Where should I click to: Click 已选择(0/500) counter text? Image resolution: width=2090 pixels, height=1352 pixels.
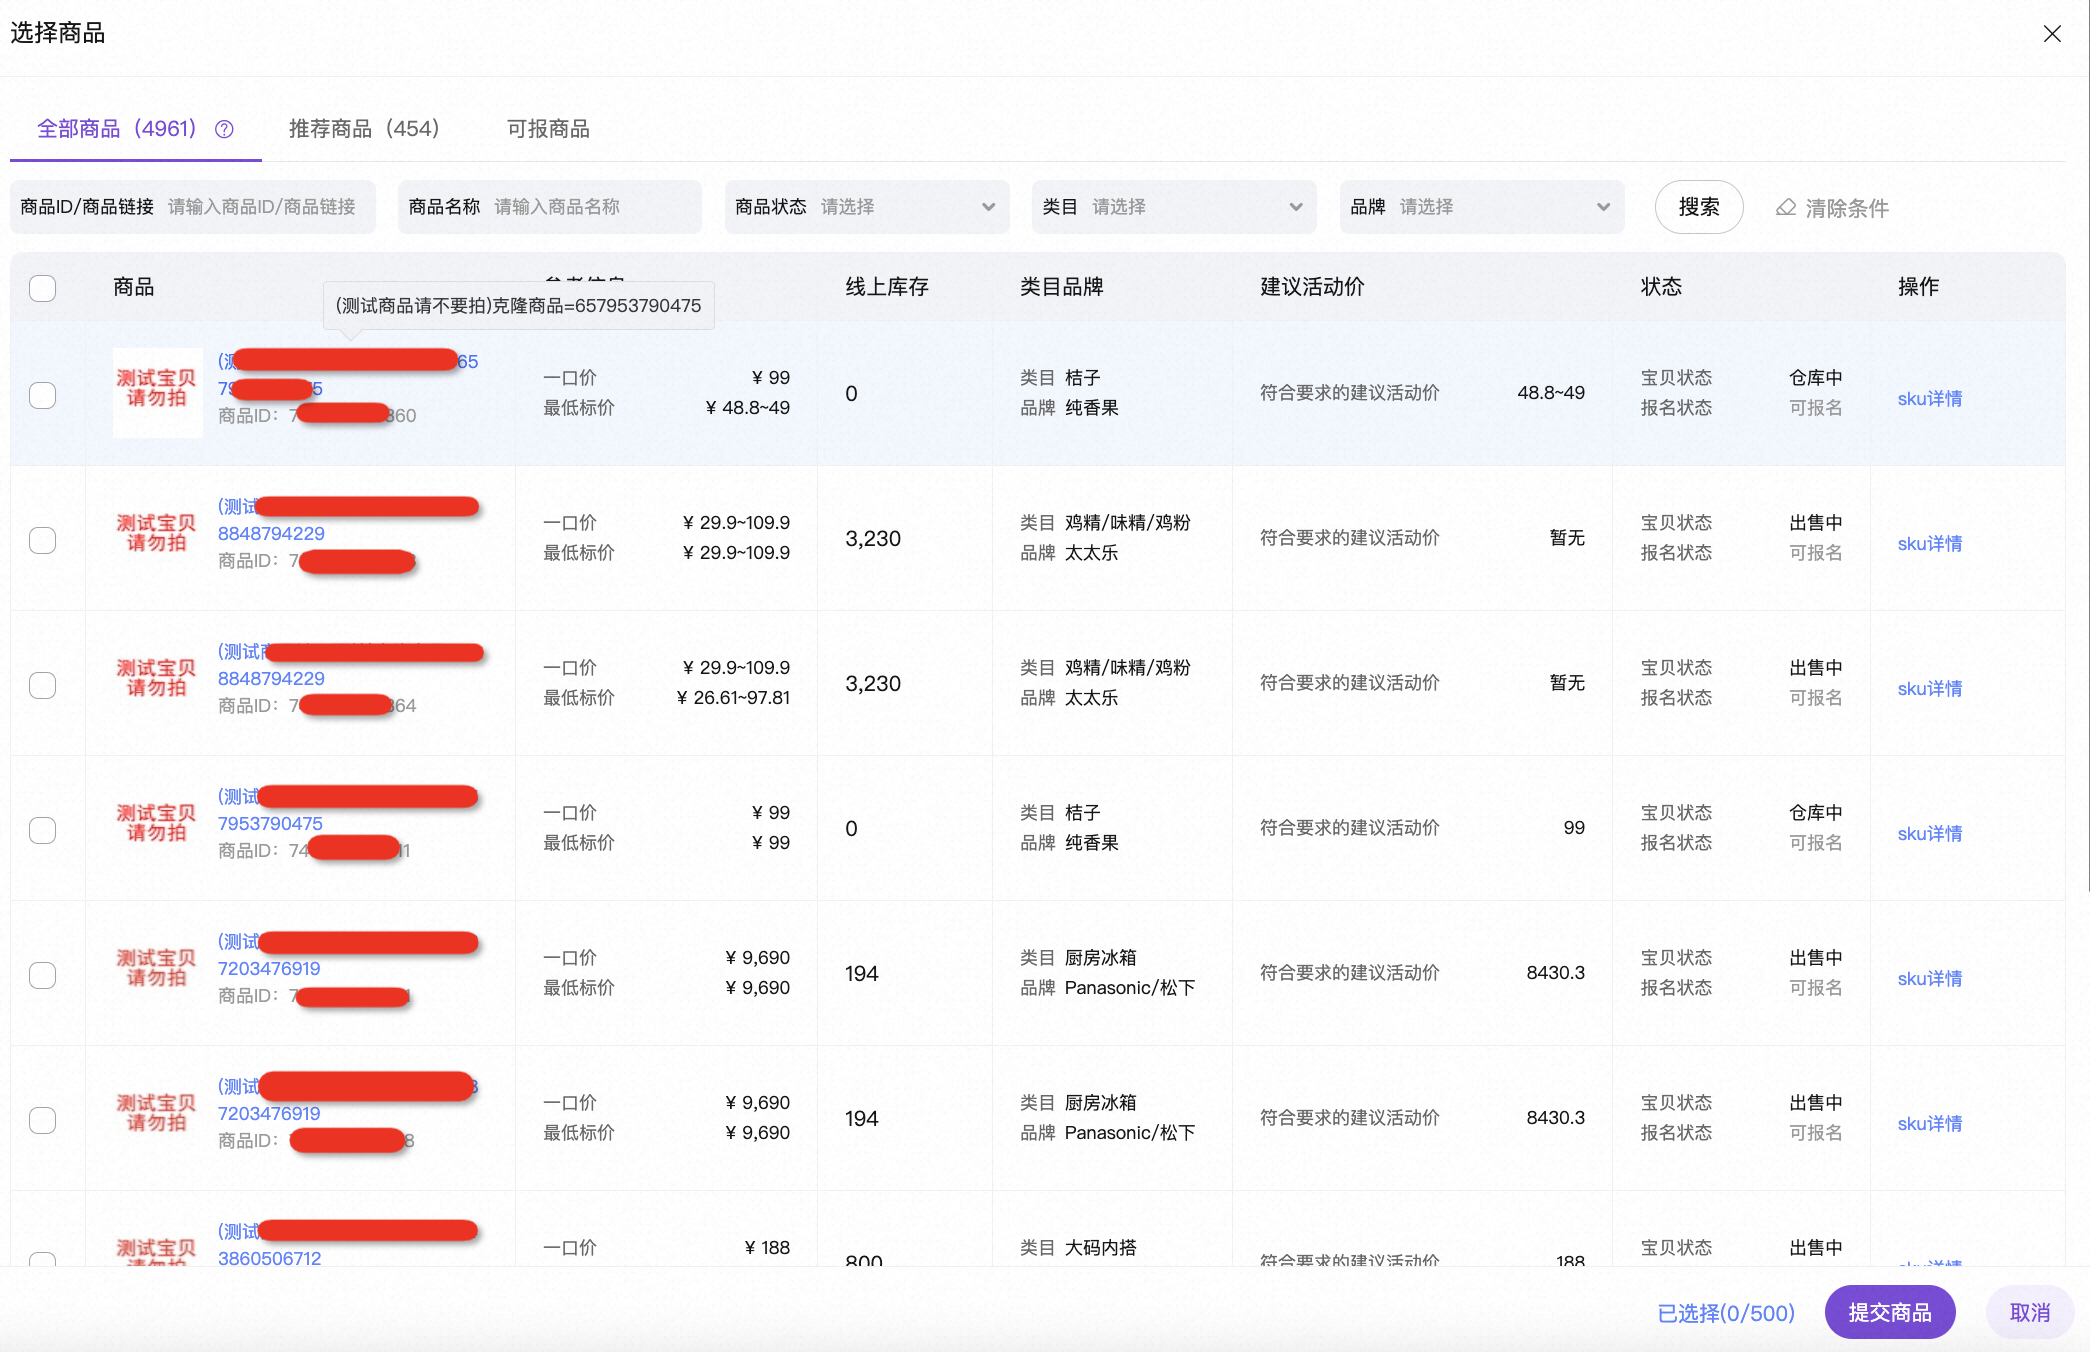[x=1726, y=1312]
